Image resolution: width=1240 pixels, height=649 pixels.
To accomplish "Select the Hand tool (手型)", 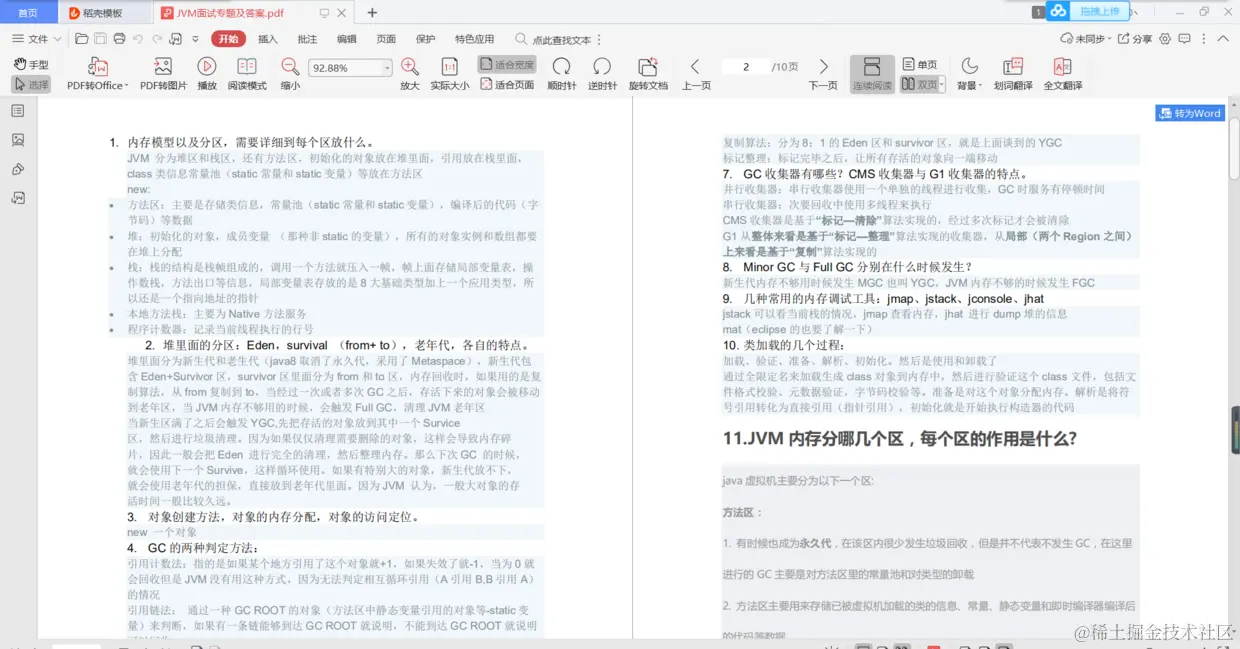I will [31, 64].
